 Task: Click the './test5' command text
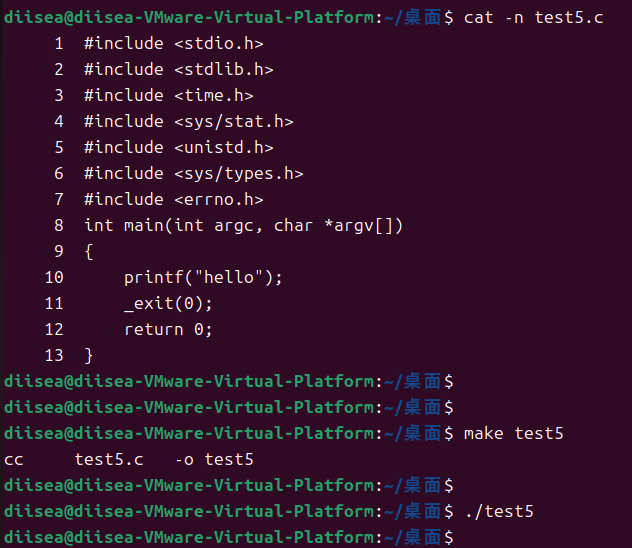pyautogui.click(x=499, y=512)
